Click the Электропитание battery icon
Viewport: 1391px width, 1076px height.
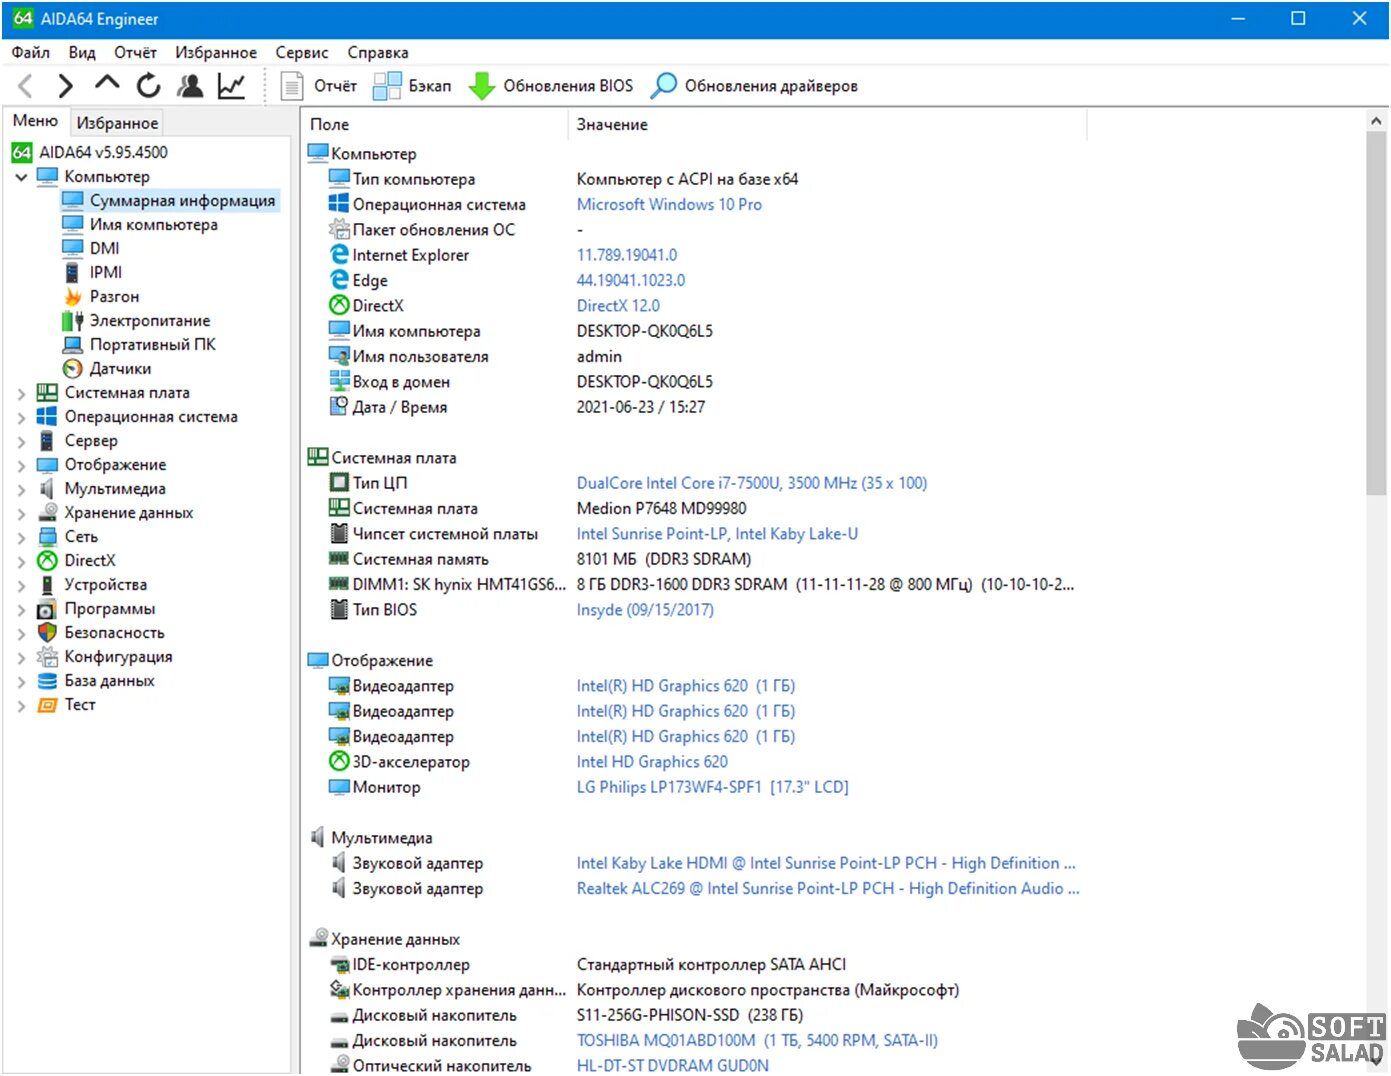pyautogui.click(x=72, y=320)
